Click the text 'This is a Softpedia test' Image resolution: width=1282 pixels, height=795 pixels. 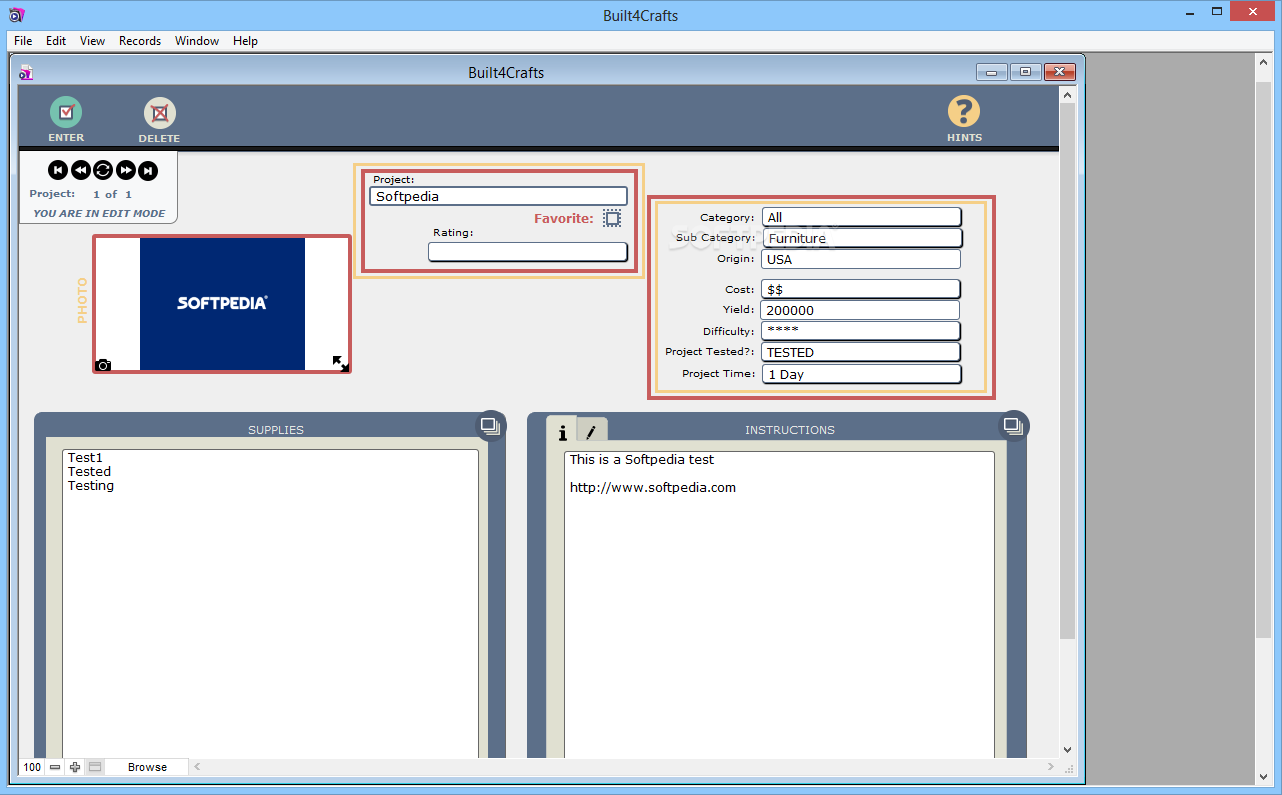coord(642,460)
